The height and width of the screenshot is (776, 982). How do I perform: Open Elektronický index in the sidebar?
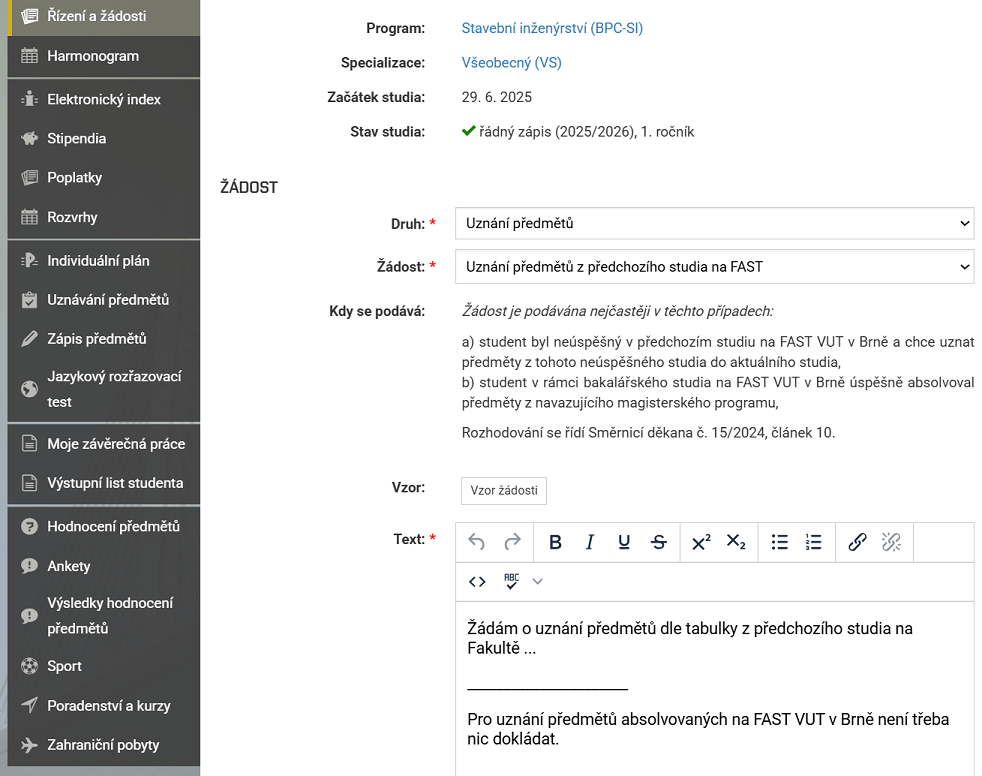pyautogui.click(x=104, y=99)
